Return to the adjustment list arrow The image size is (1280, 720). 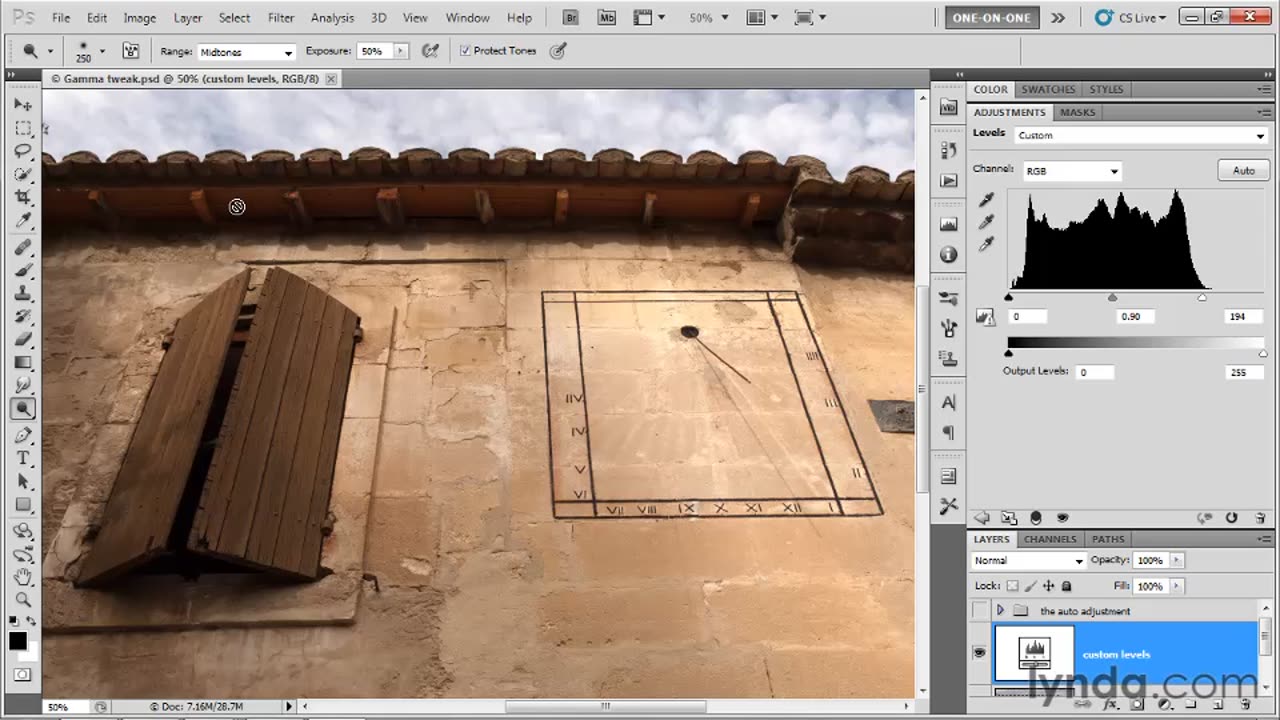[982, 518]
